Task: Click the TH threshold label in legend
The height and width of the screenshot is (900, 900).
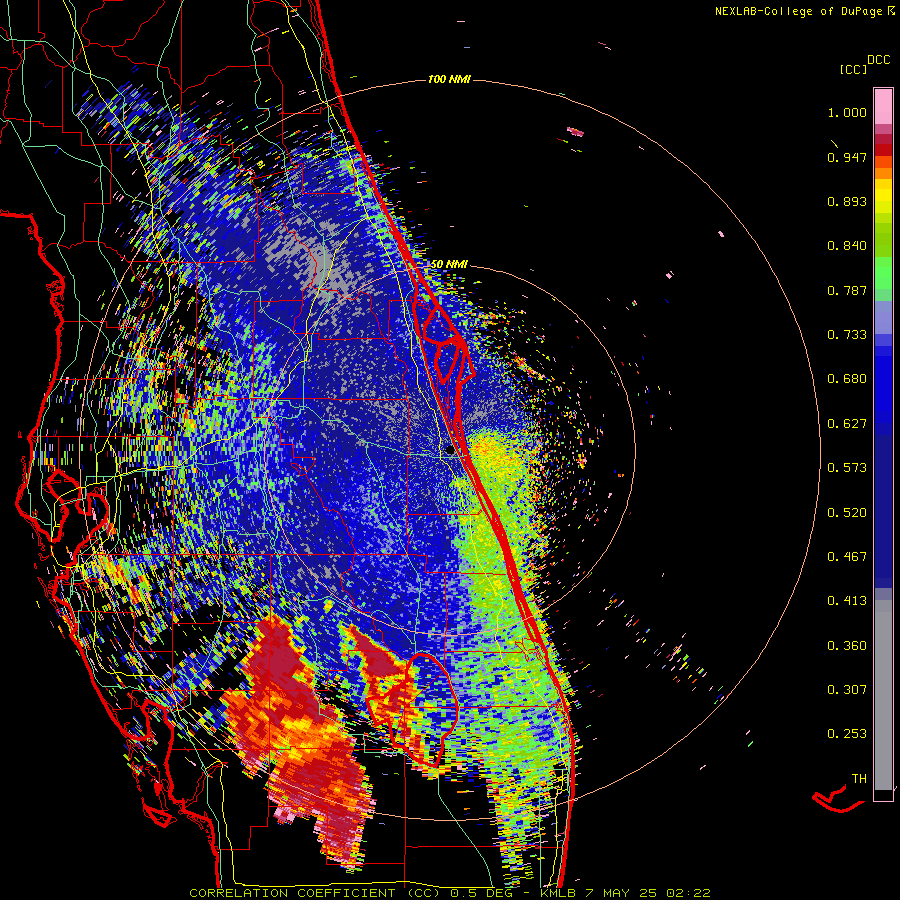Action: 859,779
